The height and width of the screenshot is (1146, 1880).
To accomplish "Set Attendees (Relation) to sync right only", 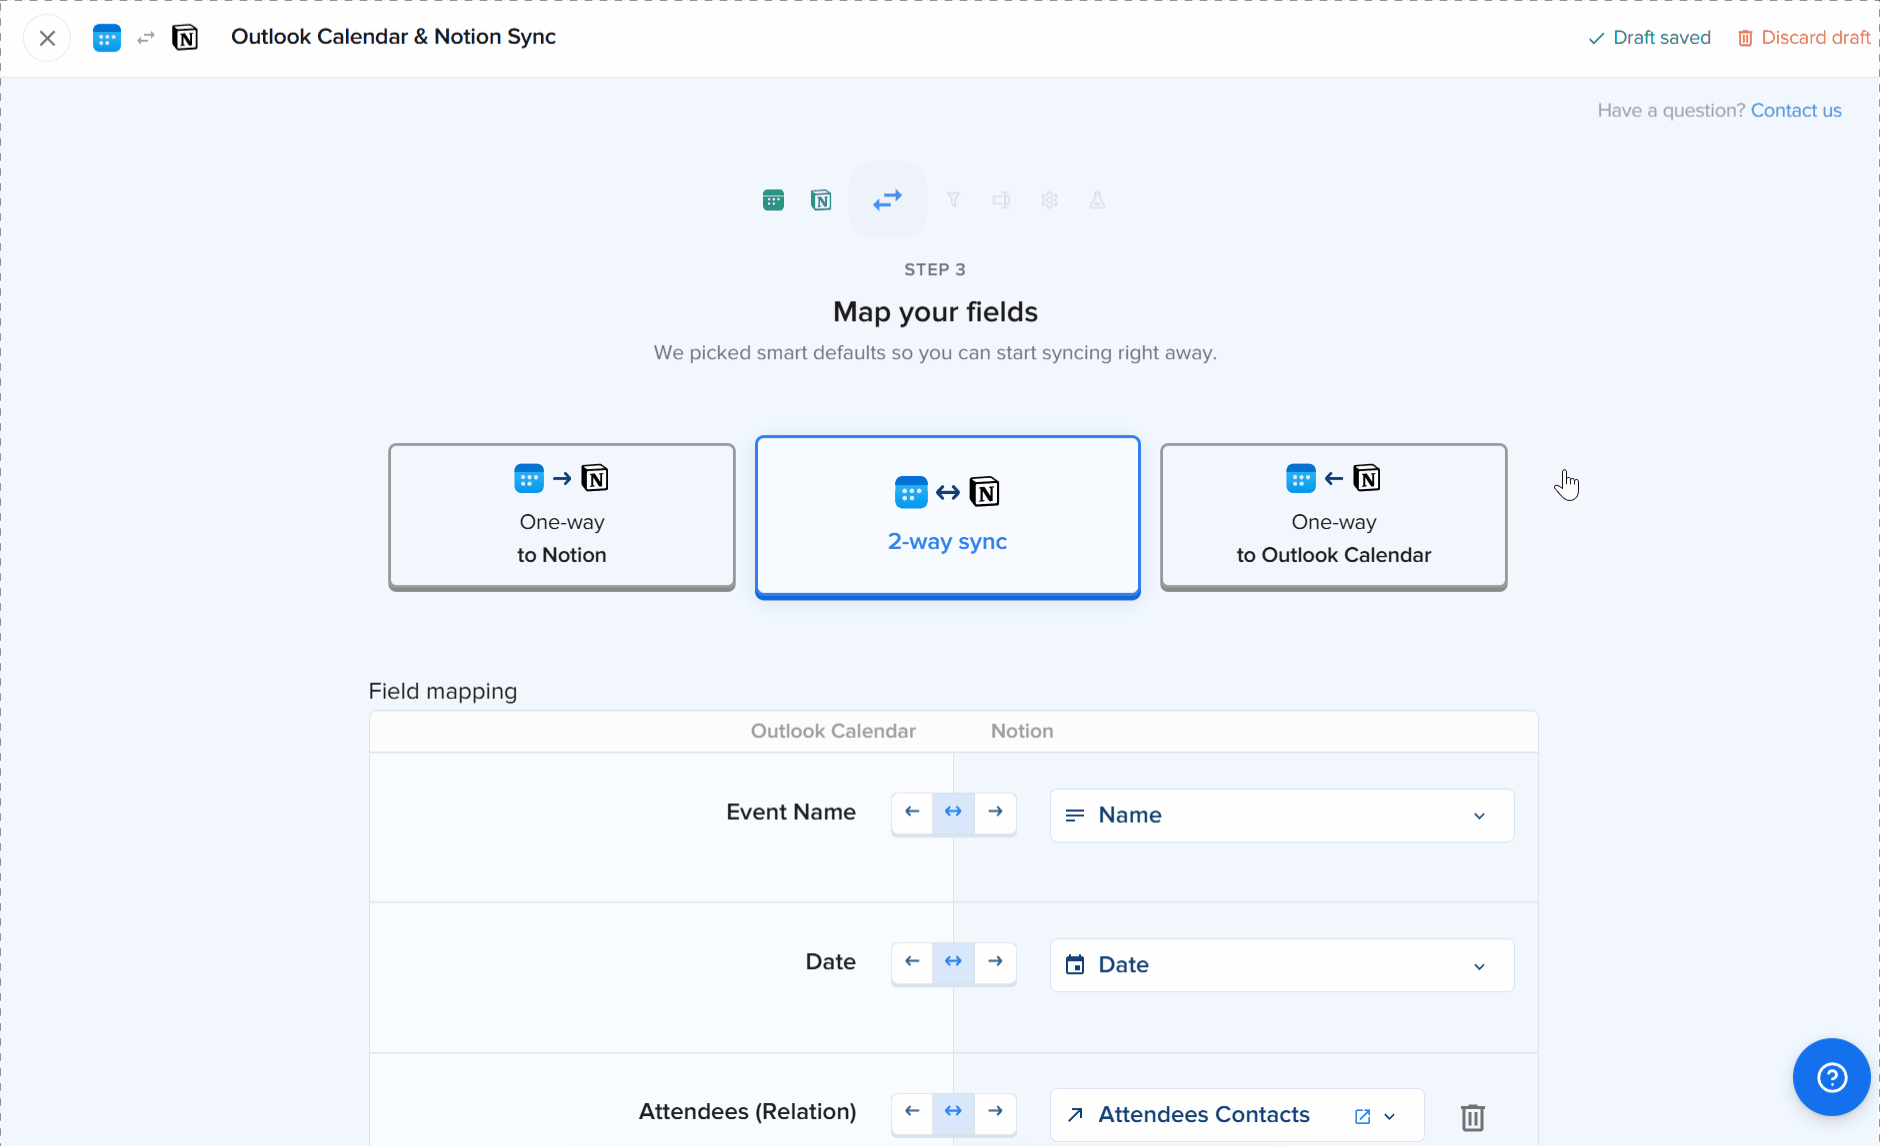I will tap(995, 1112).
